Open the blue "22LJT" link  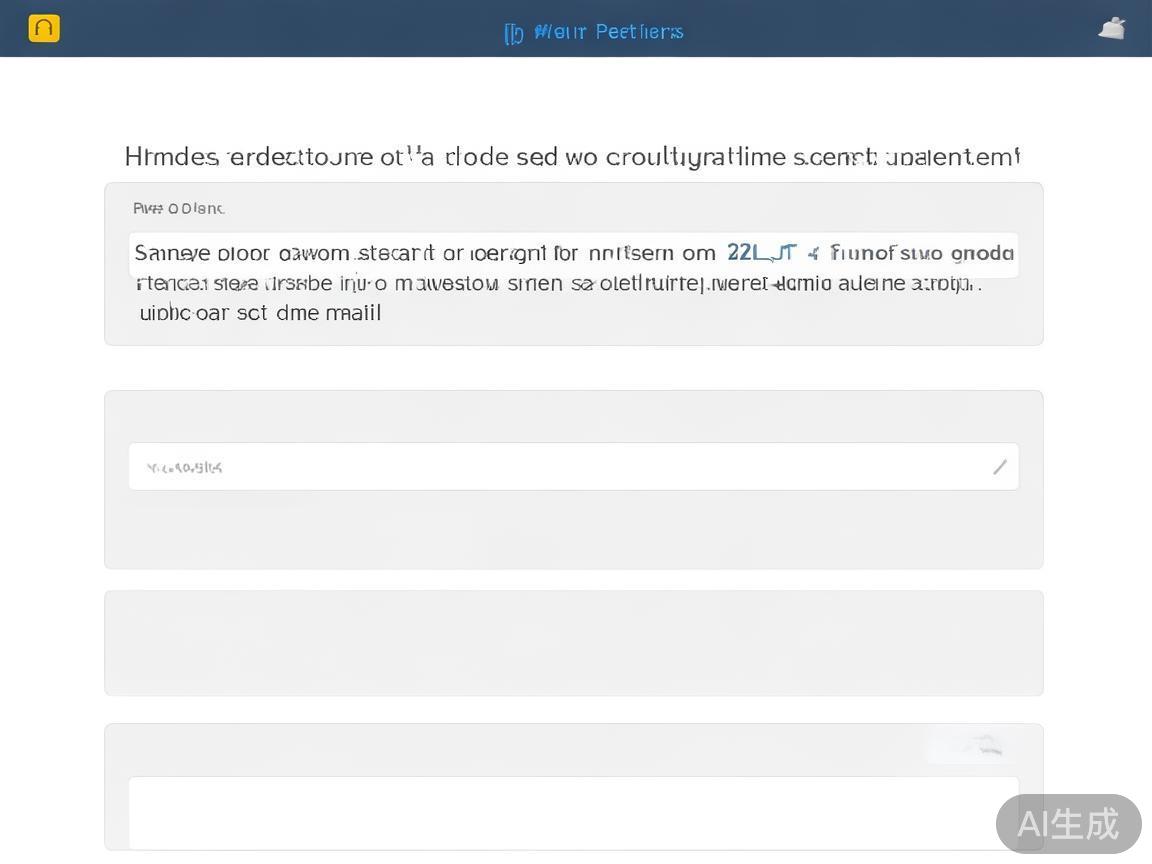[x=761, y=253]
